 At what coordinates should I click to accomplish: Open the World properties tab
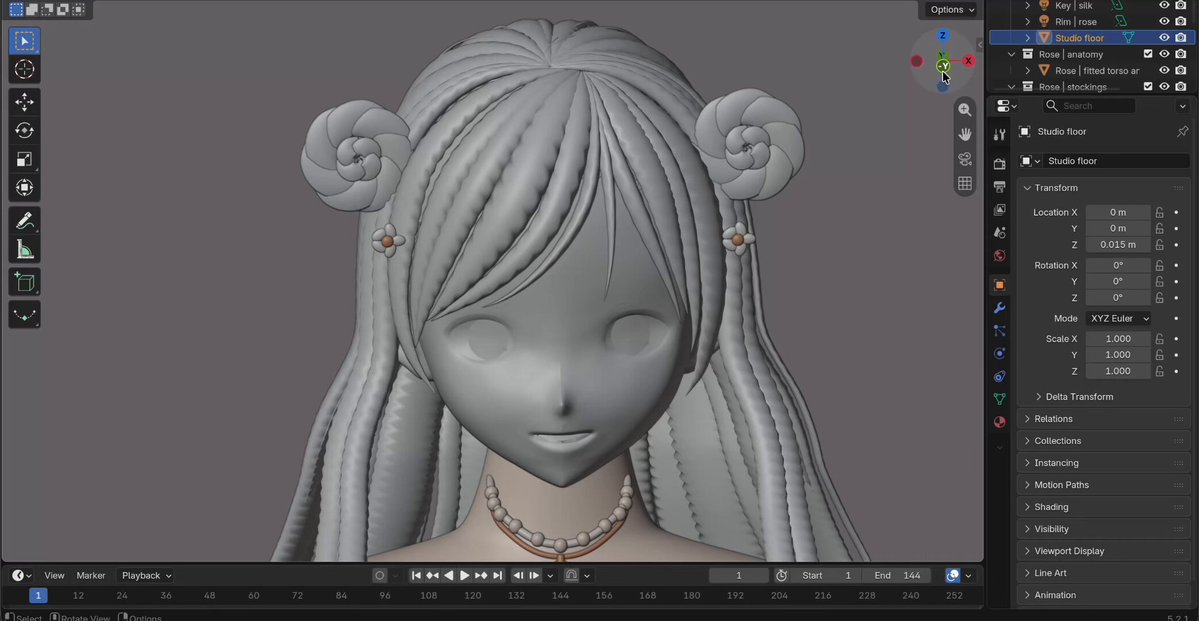[x=999, y=255]
